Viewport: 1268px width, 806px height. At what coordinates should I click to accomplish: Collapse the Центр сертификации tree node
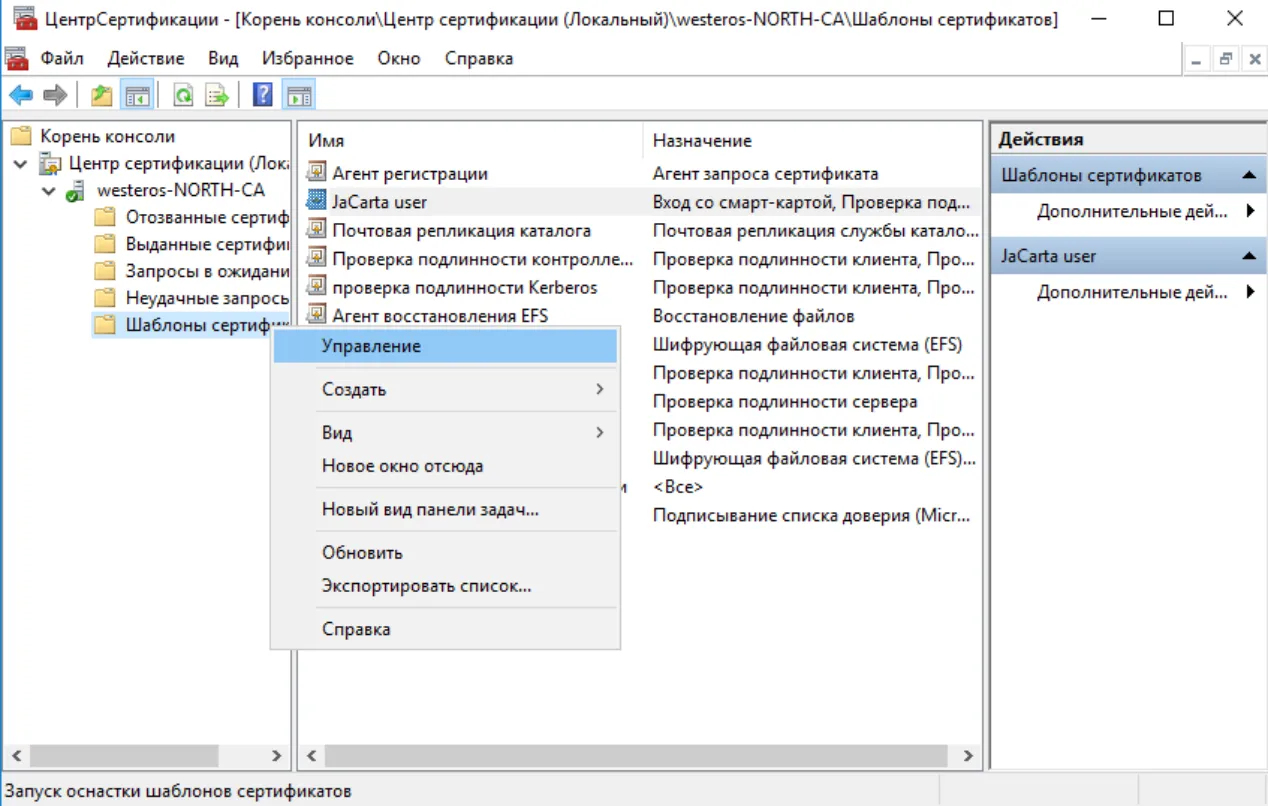click(x=21, y=164)
